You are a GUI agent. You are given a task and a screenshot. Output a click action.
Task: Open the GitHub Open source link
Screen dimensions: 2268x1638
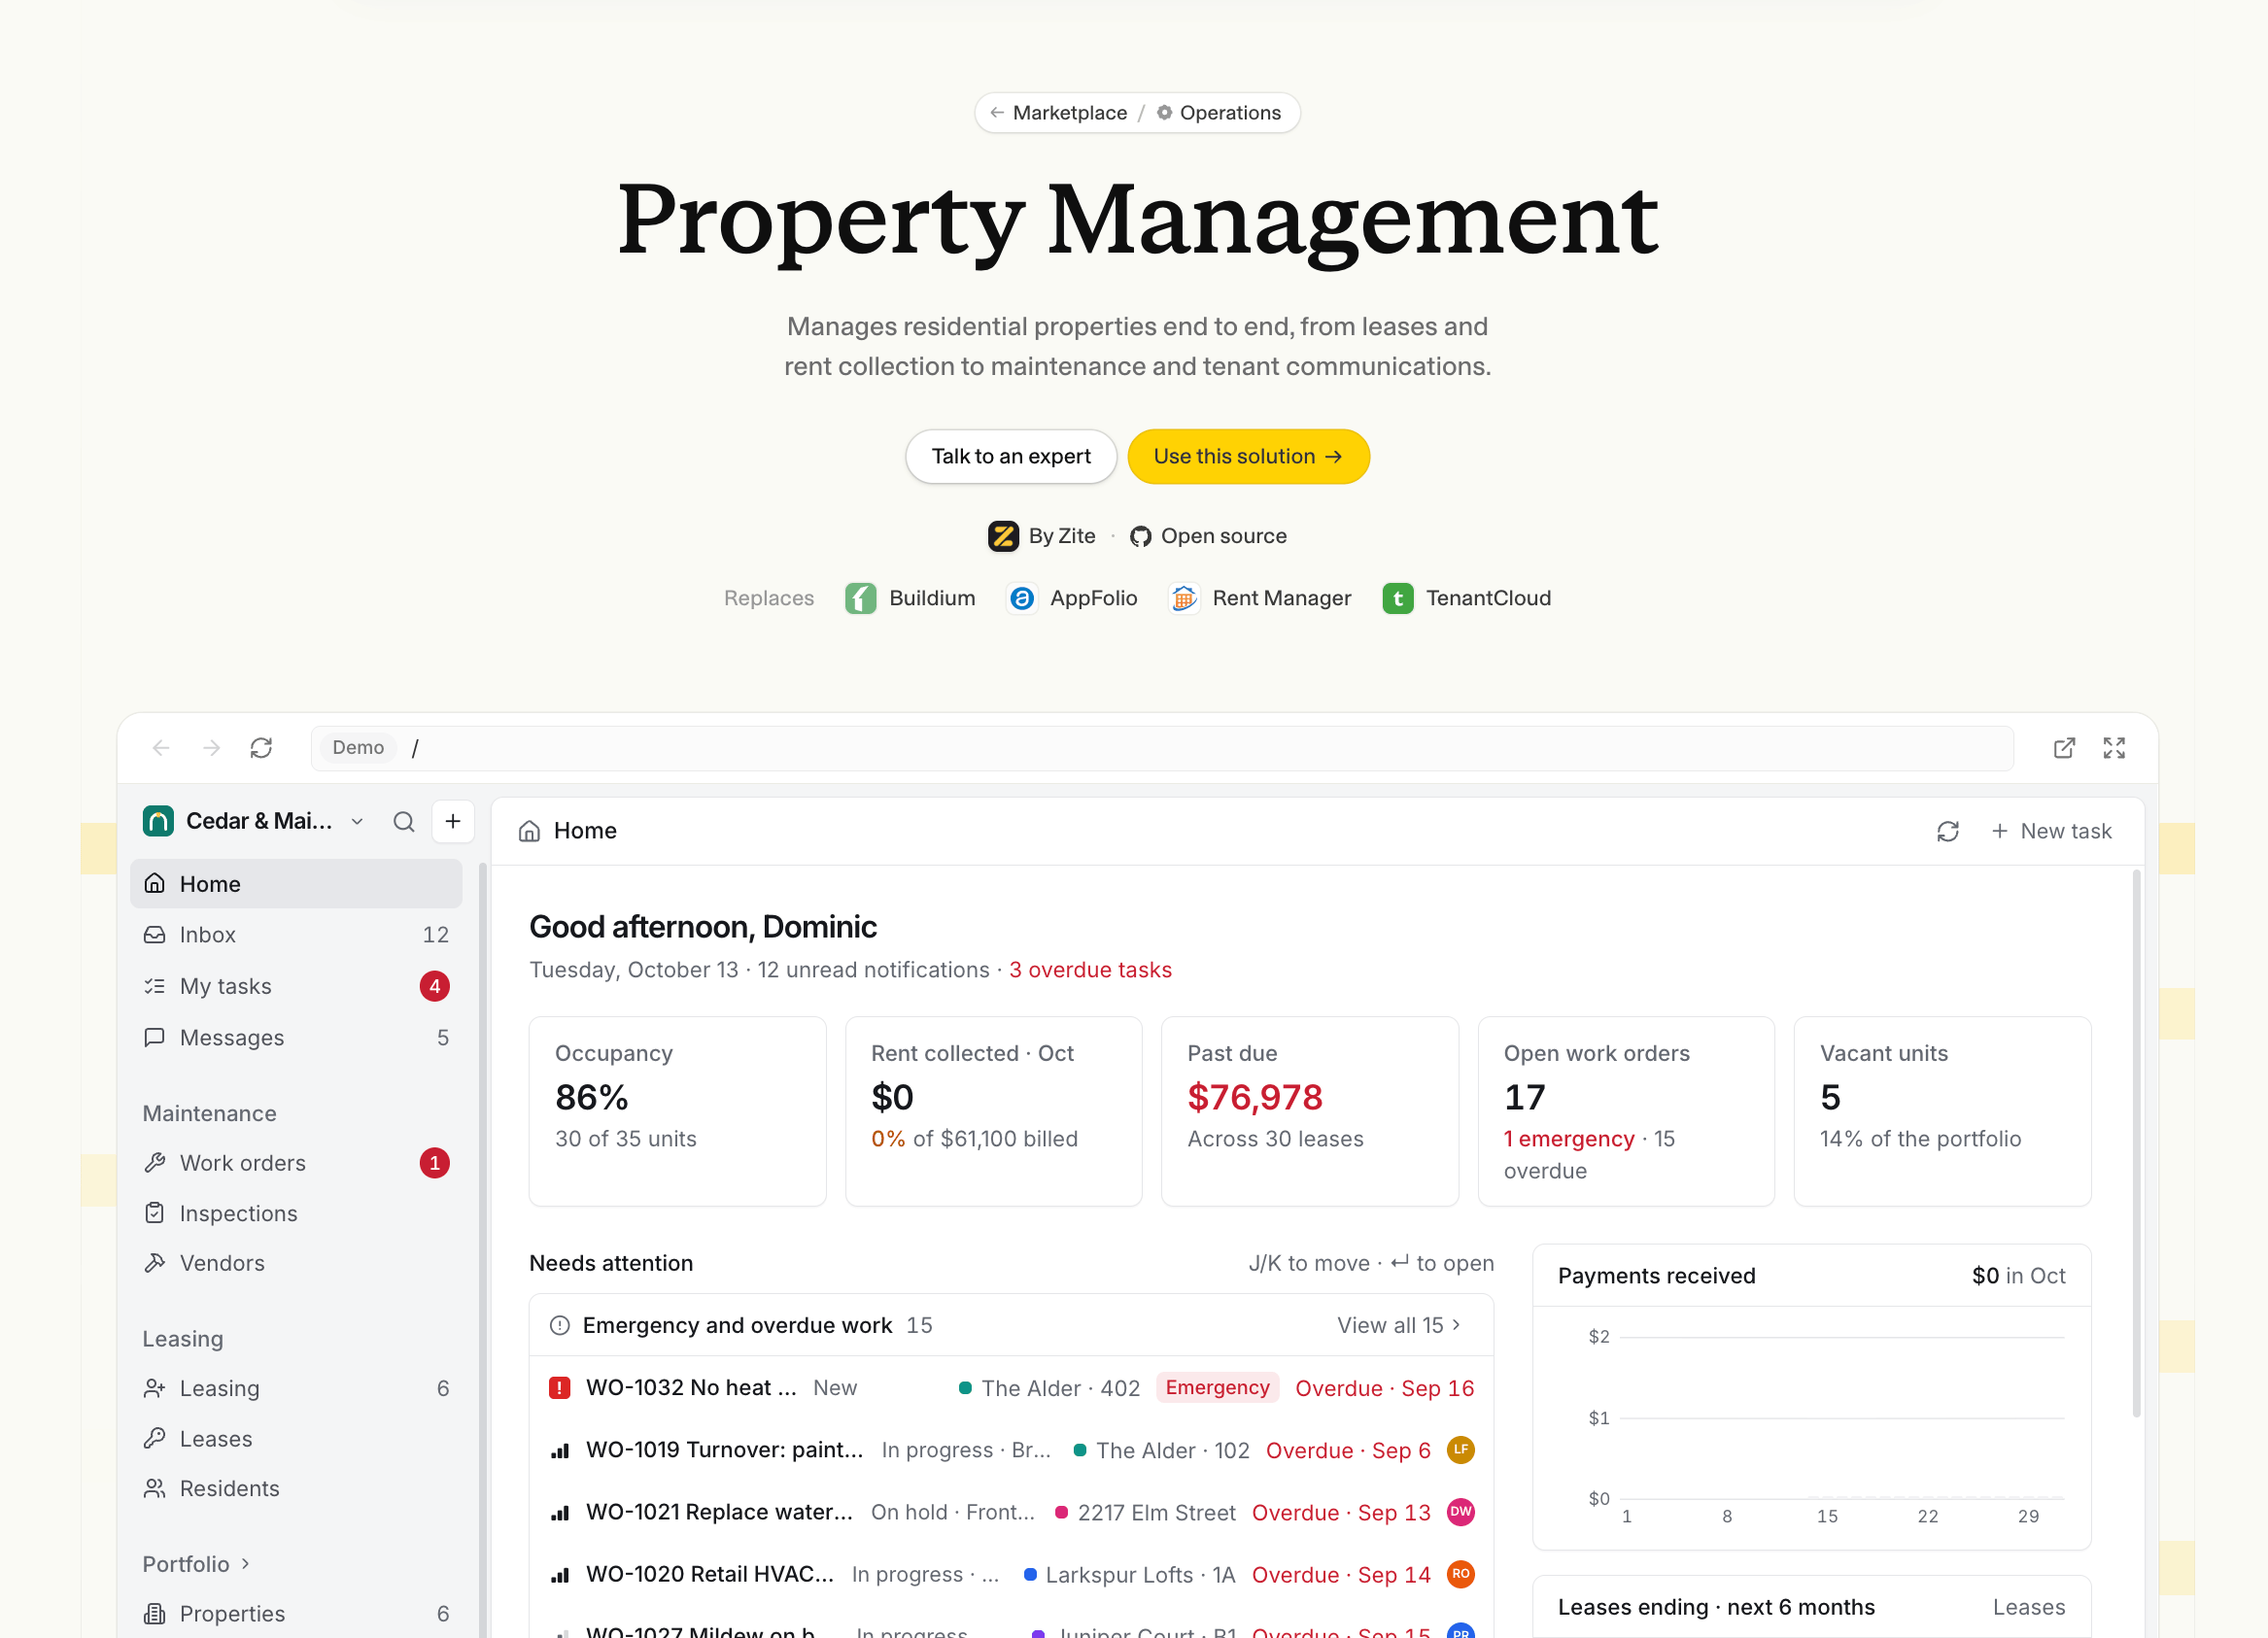pyautogui.click(x=1208, y=536)
